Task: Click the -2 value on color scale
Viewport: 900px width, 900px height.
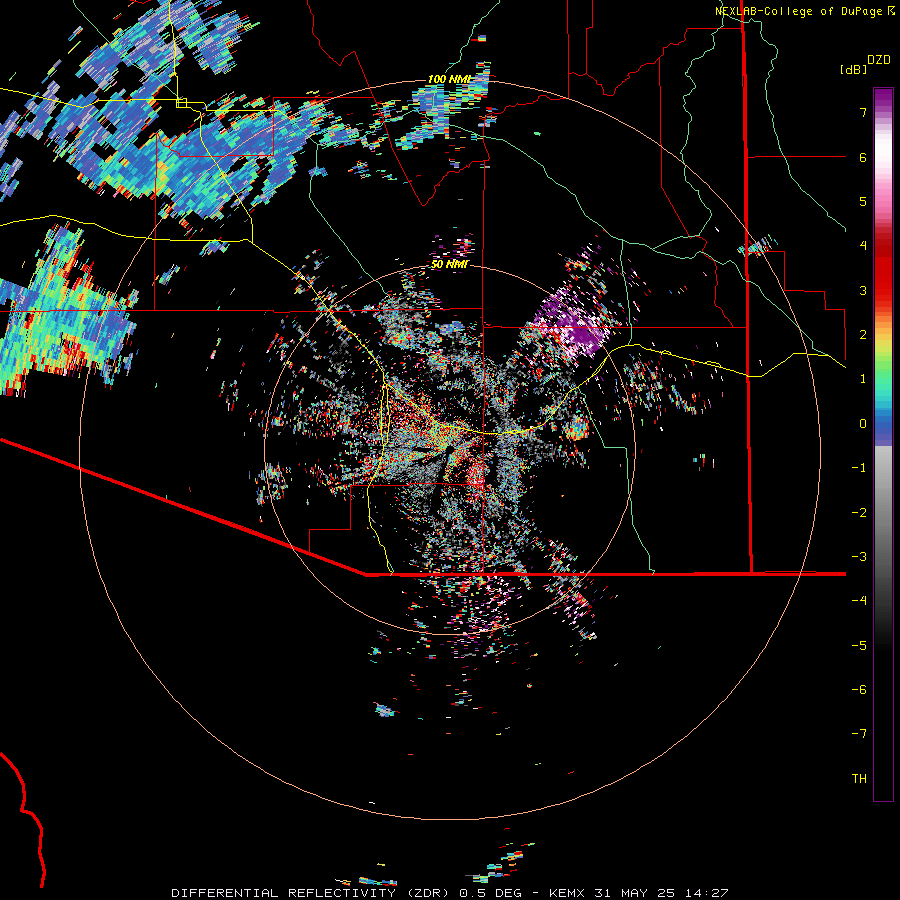Action: [x=859, y=513]
